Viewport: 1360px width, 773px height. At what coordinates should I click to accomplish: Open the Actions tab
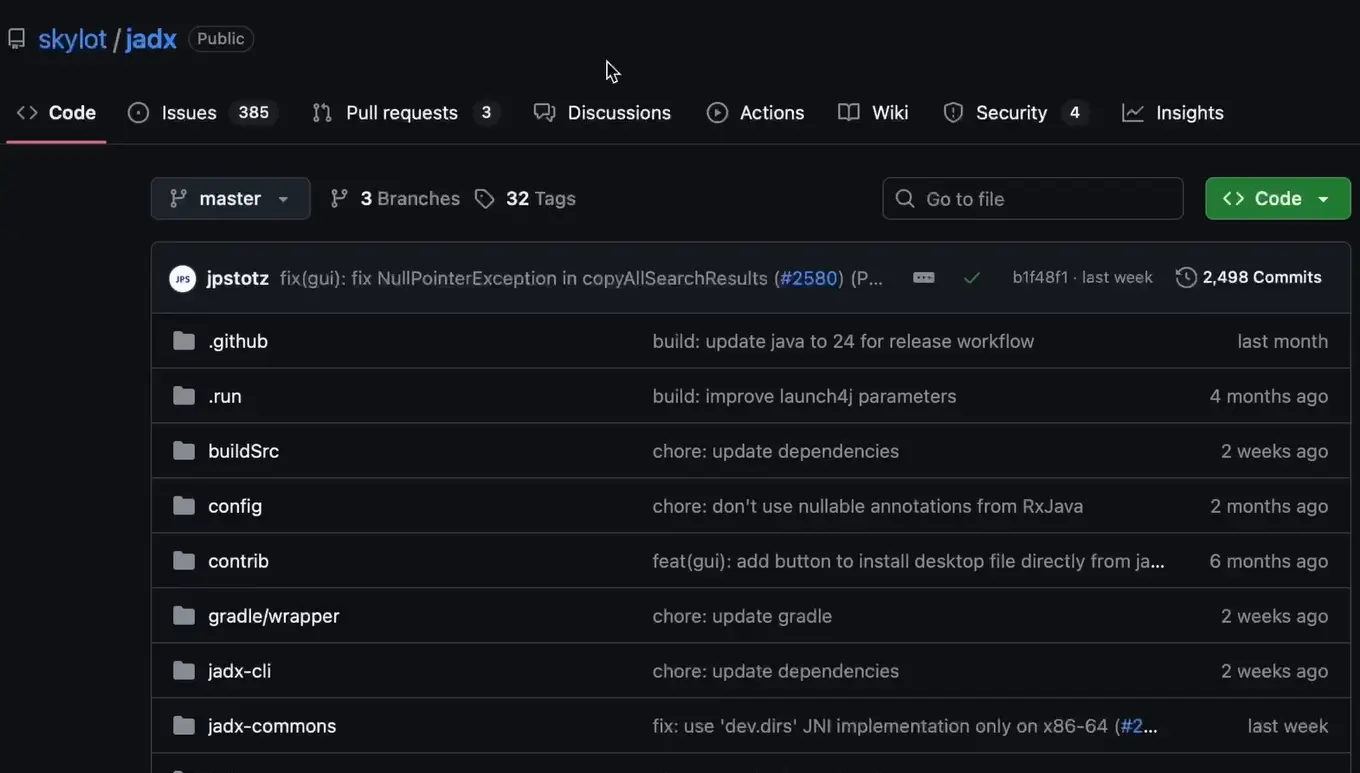click(755, 113)
